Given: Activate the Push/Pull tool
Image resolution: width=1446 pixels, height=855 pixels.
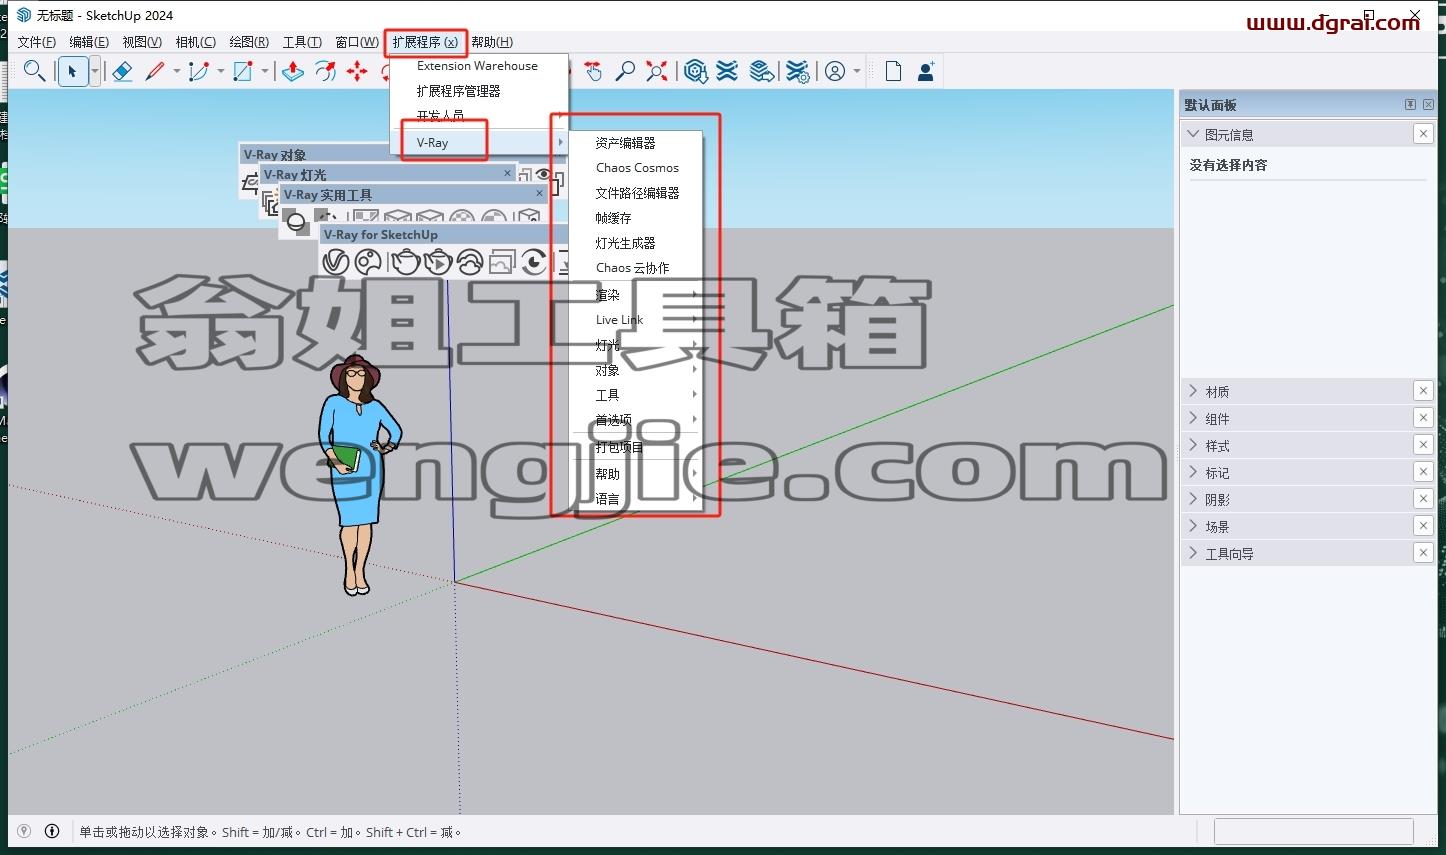Looking at the screenshot, I should (293, 71).
